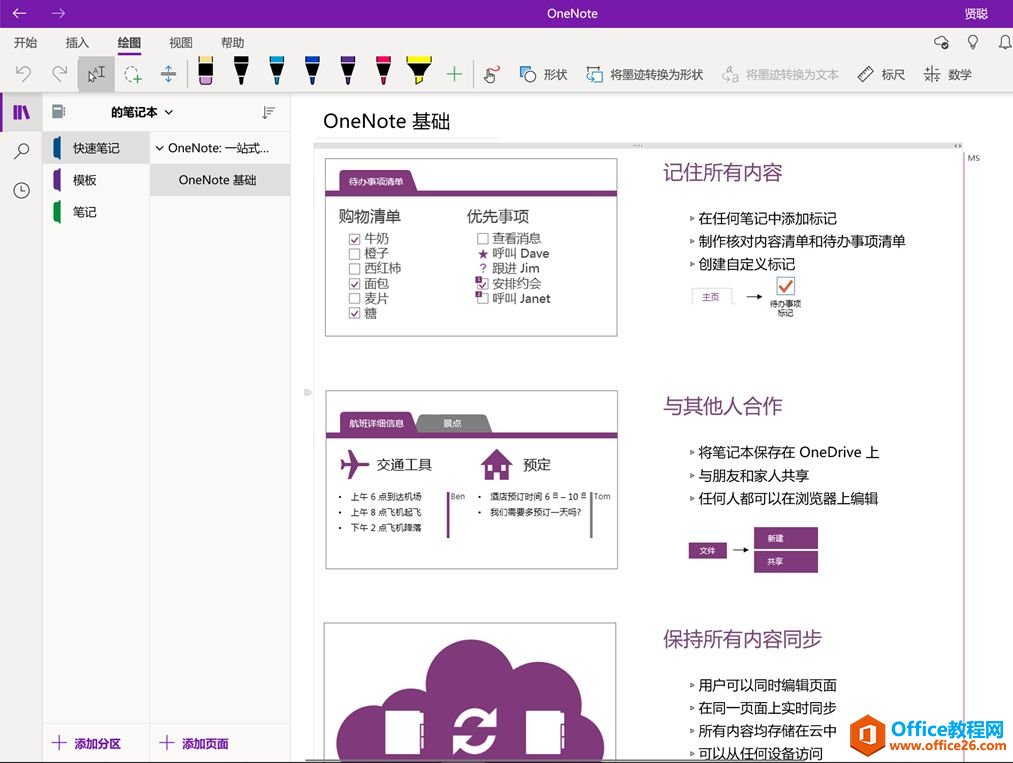The width and height of the screenshot is (1013, 763).
Task: Expand the 的笔记本 notebook dropdown
Action: 141,112
